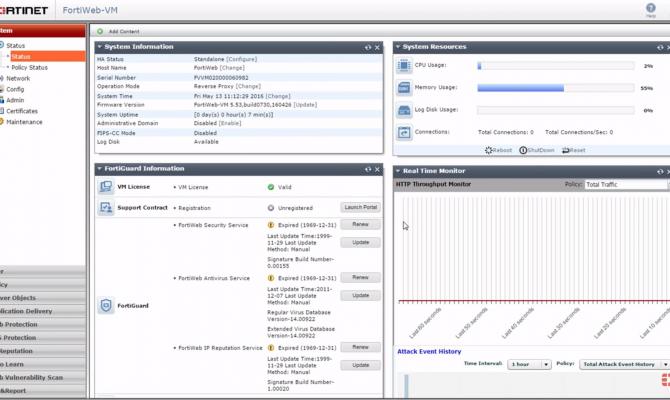Expand the Auto Learn menu section
The width and height of the screenshot is (670, 400).
tap(43, 364)
